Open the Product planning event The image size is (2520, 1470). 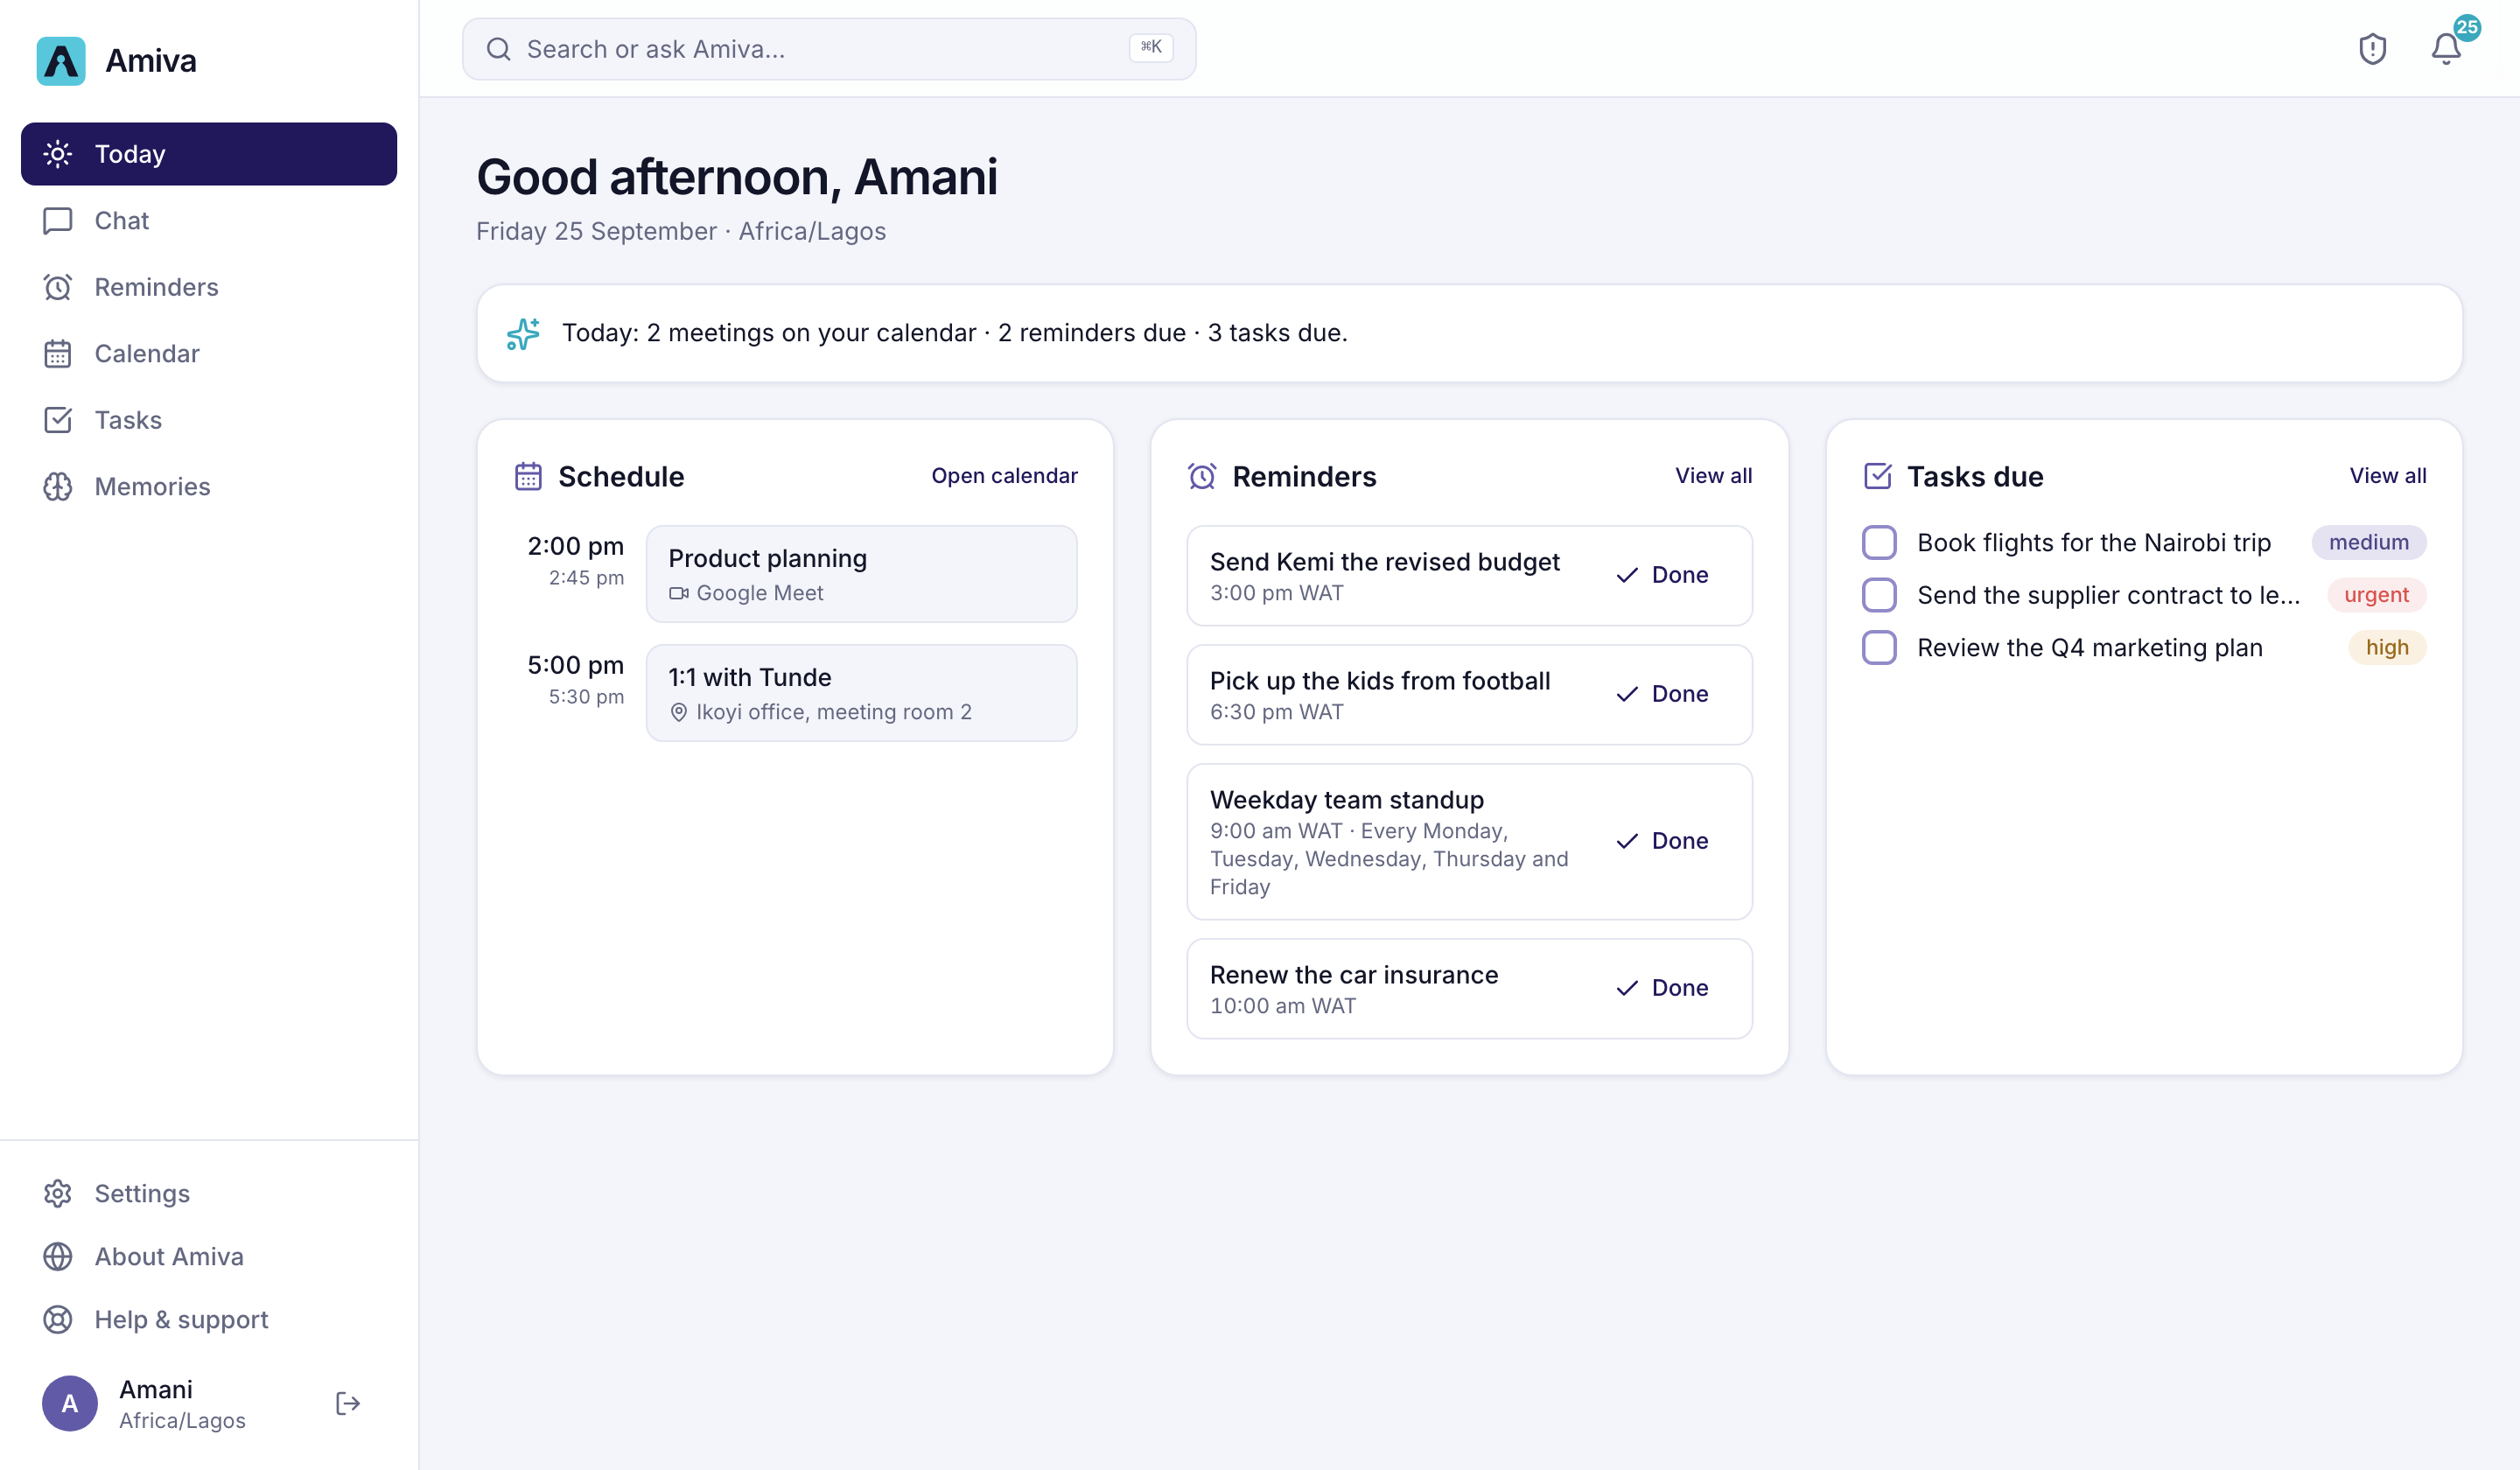pos(861,574)
